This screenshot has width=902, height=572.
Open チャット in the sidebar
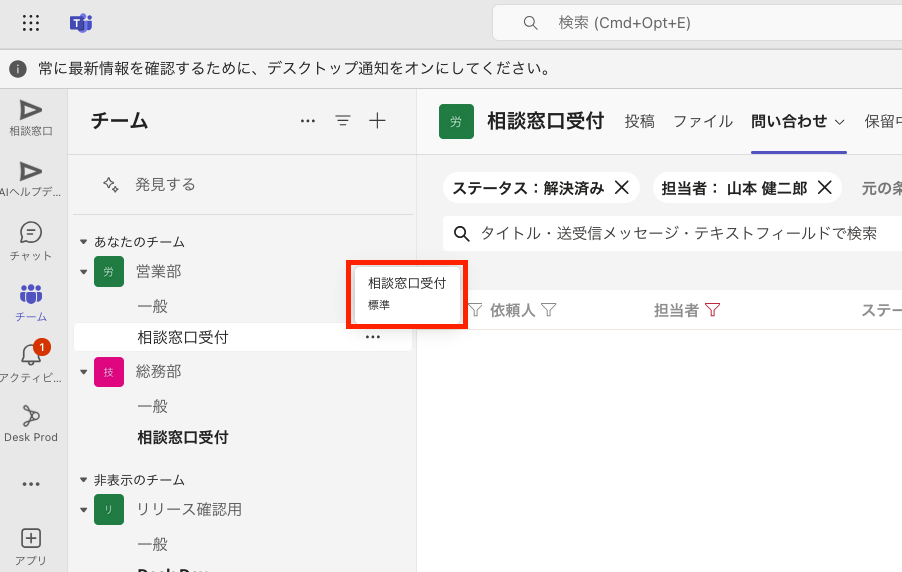pos(30,241)
